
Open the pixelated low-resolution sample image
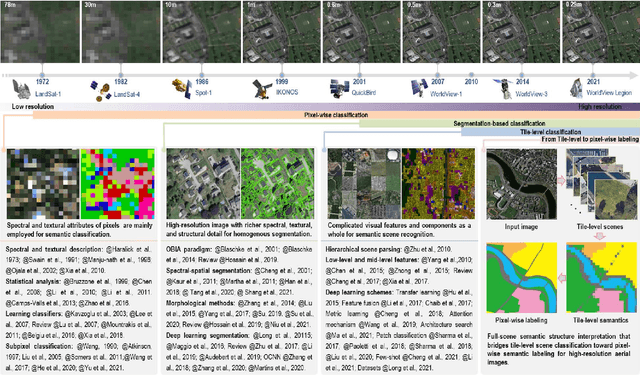[x=43, y=184]
